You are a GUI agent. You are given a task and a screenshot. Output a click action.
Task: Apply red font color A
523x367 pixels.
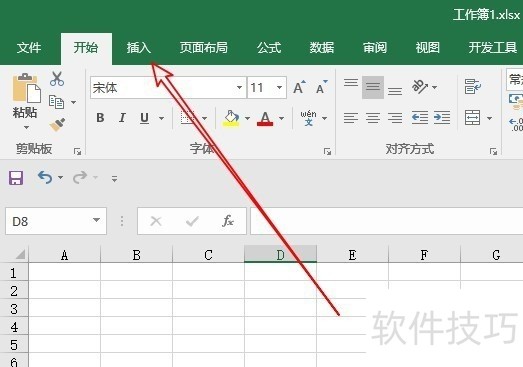(265, 118)
